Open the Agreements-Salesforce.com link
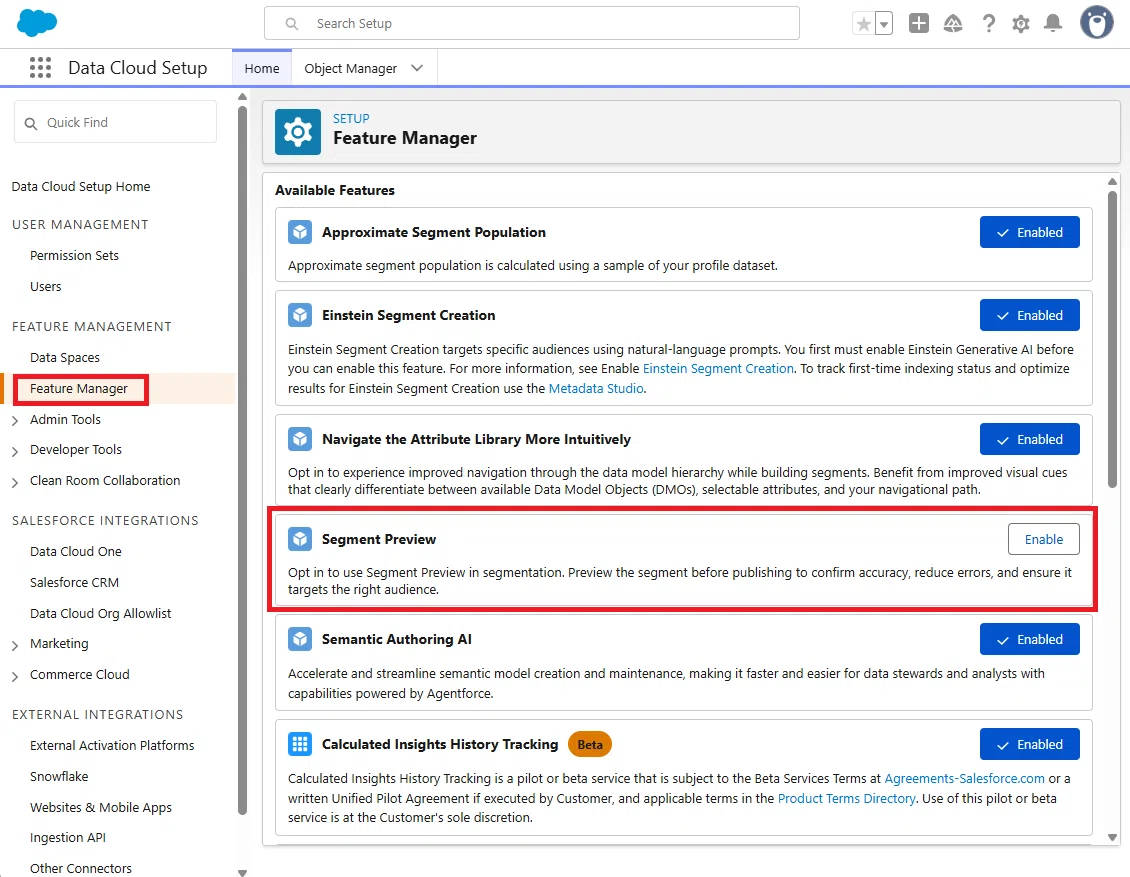This screenshot has height=877, width=1130. 964,778
